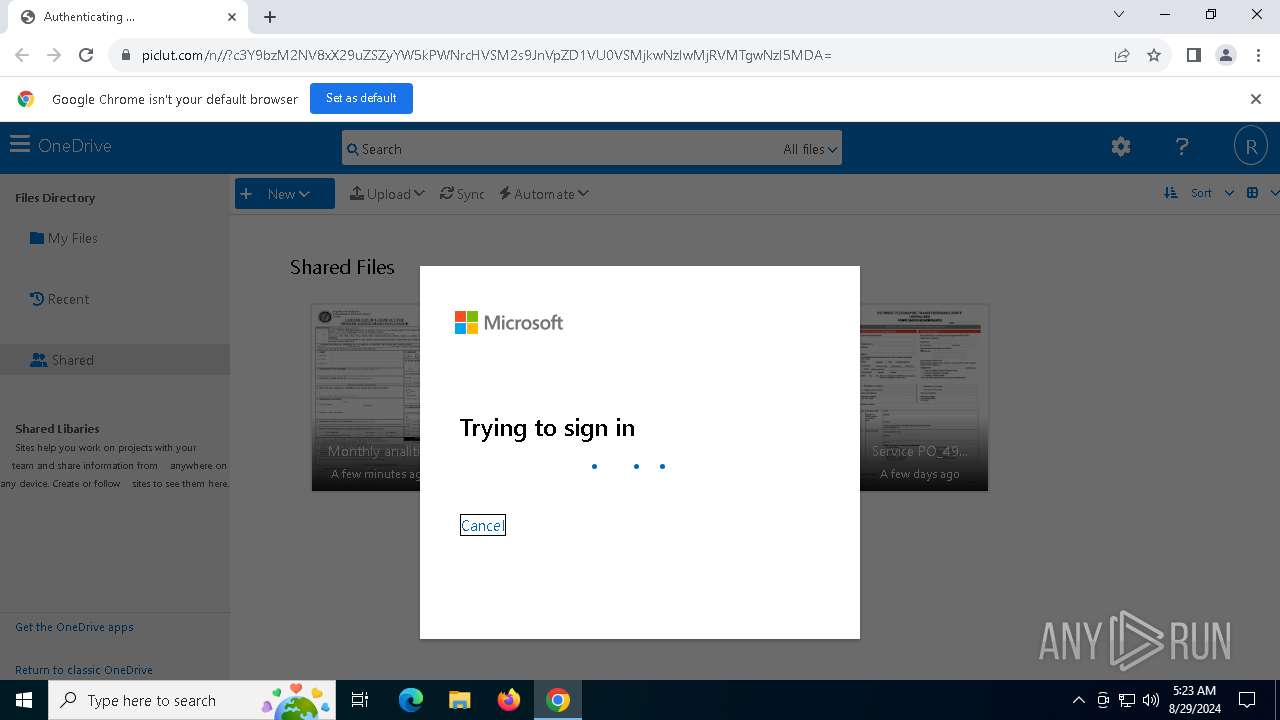
Task: Open the settings gear in OneDrive header
Action: [x=1121, y=147]
